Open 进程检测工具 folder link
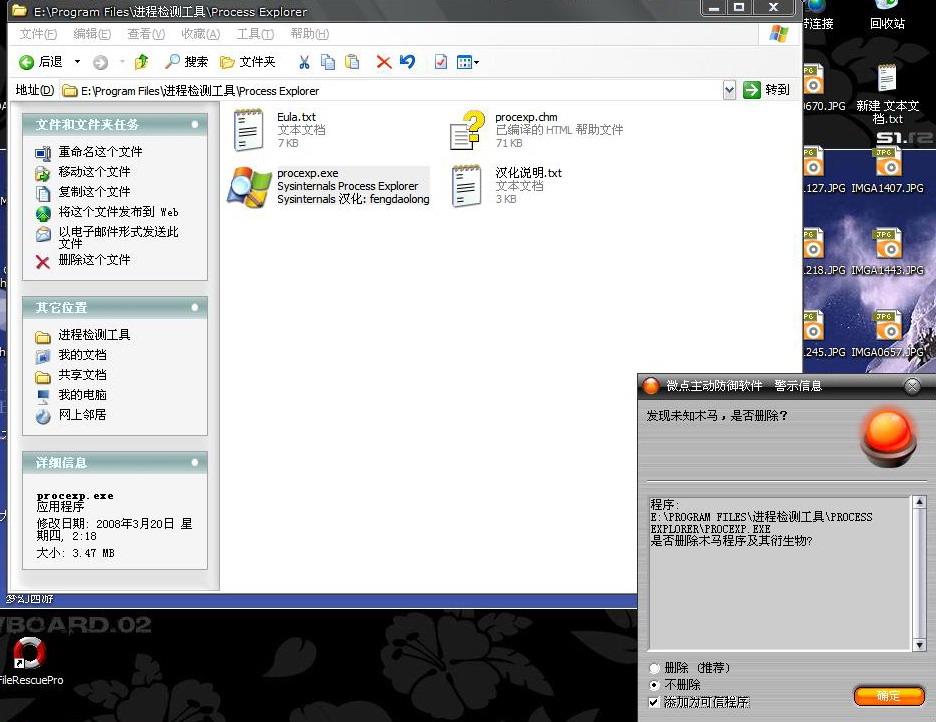The height and width of the screenshot is (722, 936). (94, 335)
